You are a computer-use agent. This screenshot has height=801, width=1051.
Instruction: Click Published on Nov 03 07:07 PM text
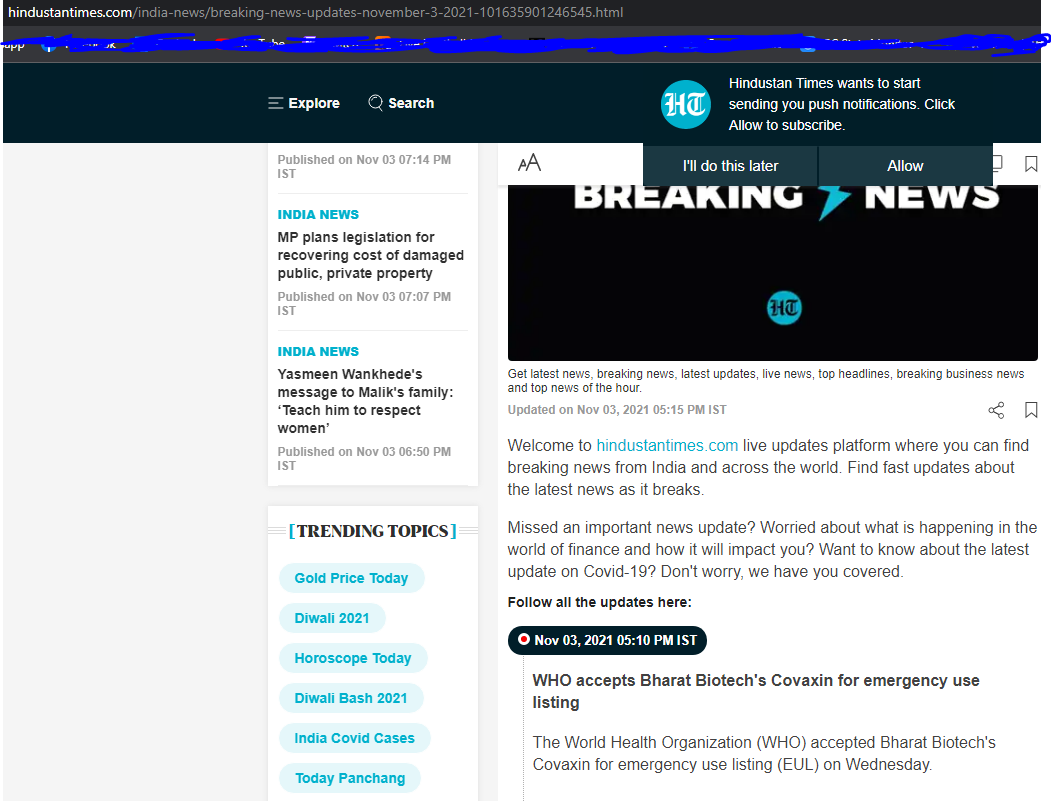(x=364, y=304)
